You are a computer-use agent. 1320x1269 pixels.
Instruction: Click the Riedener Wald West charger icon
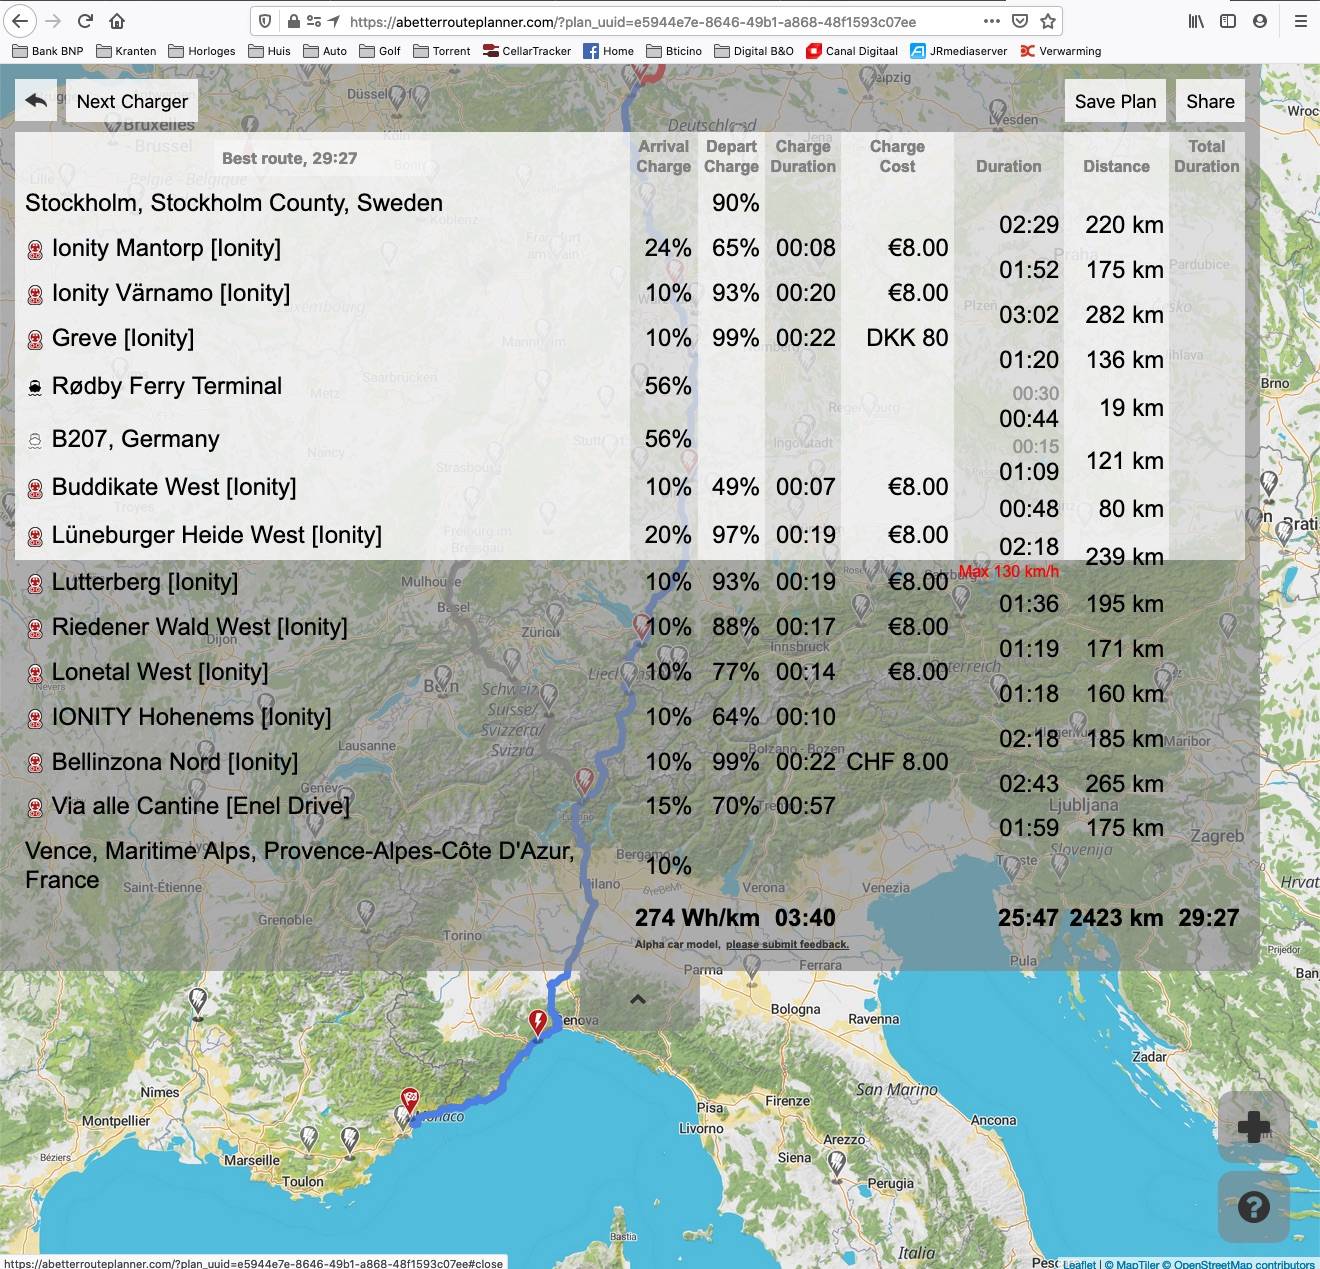pyautogui.click(x=35, y=629)
